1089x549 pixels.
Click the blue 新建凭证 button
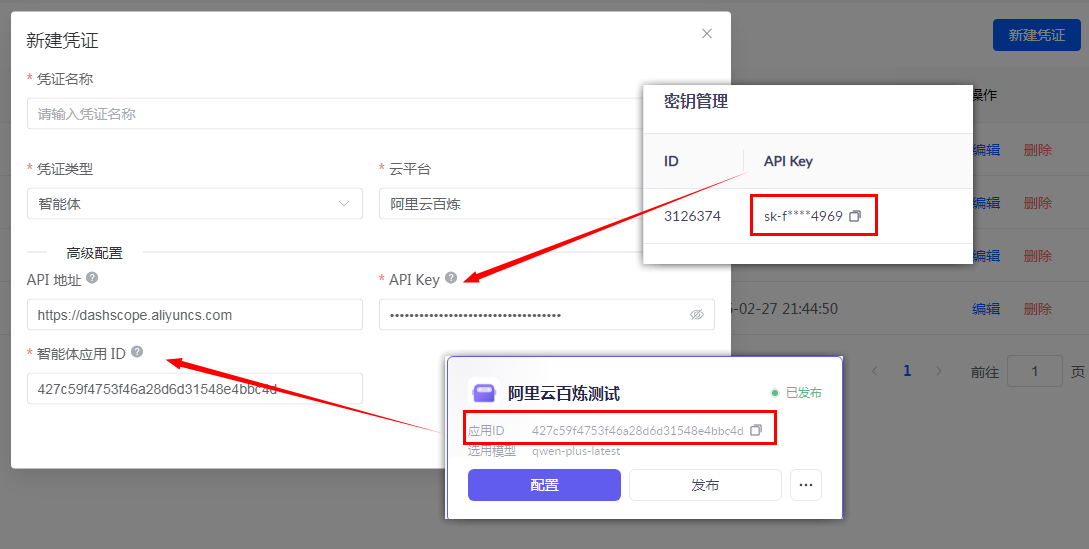[x=1036, y=35]
